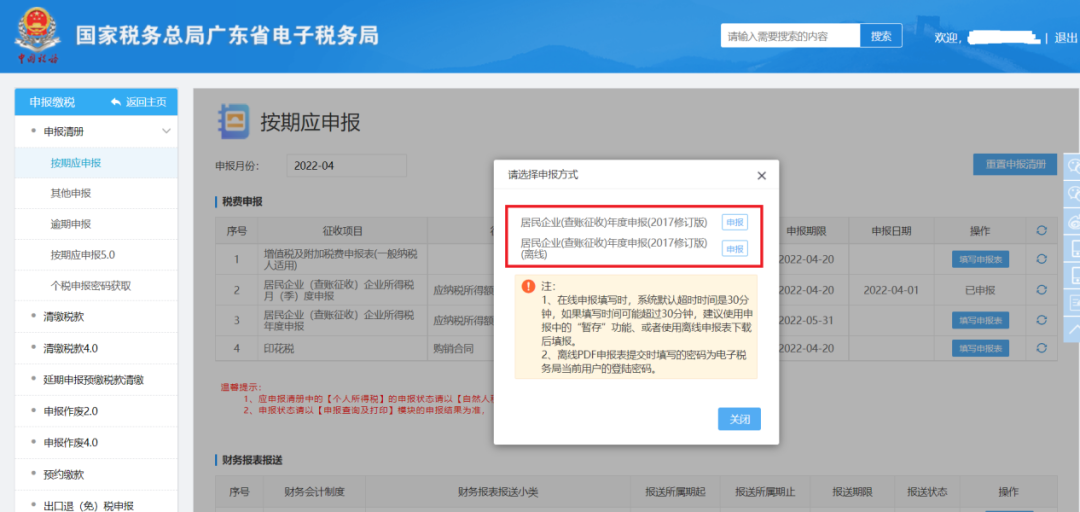The image size is (1080, 512).
Task: Click the 请选择申报方式 dialog title
Action: [x=543, y=175]
